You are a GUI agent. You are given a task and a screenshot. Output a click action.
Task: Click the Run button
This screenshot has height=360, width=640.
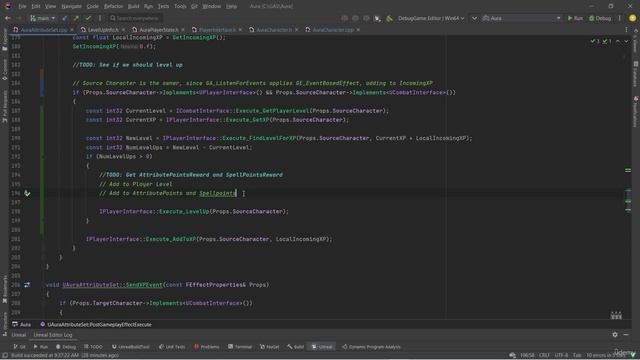tap(575, 18)
